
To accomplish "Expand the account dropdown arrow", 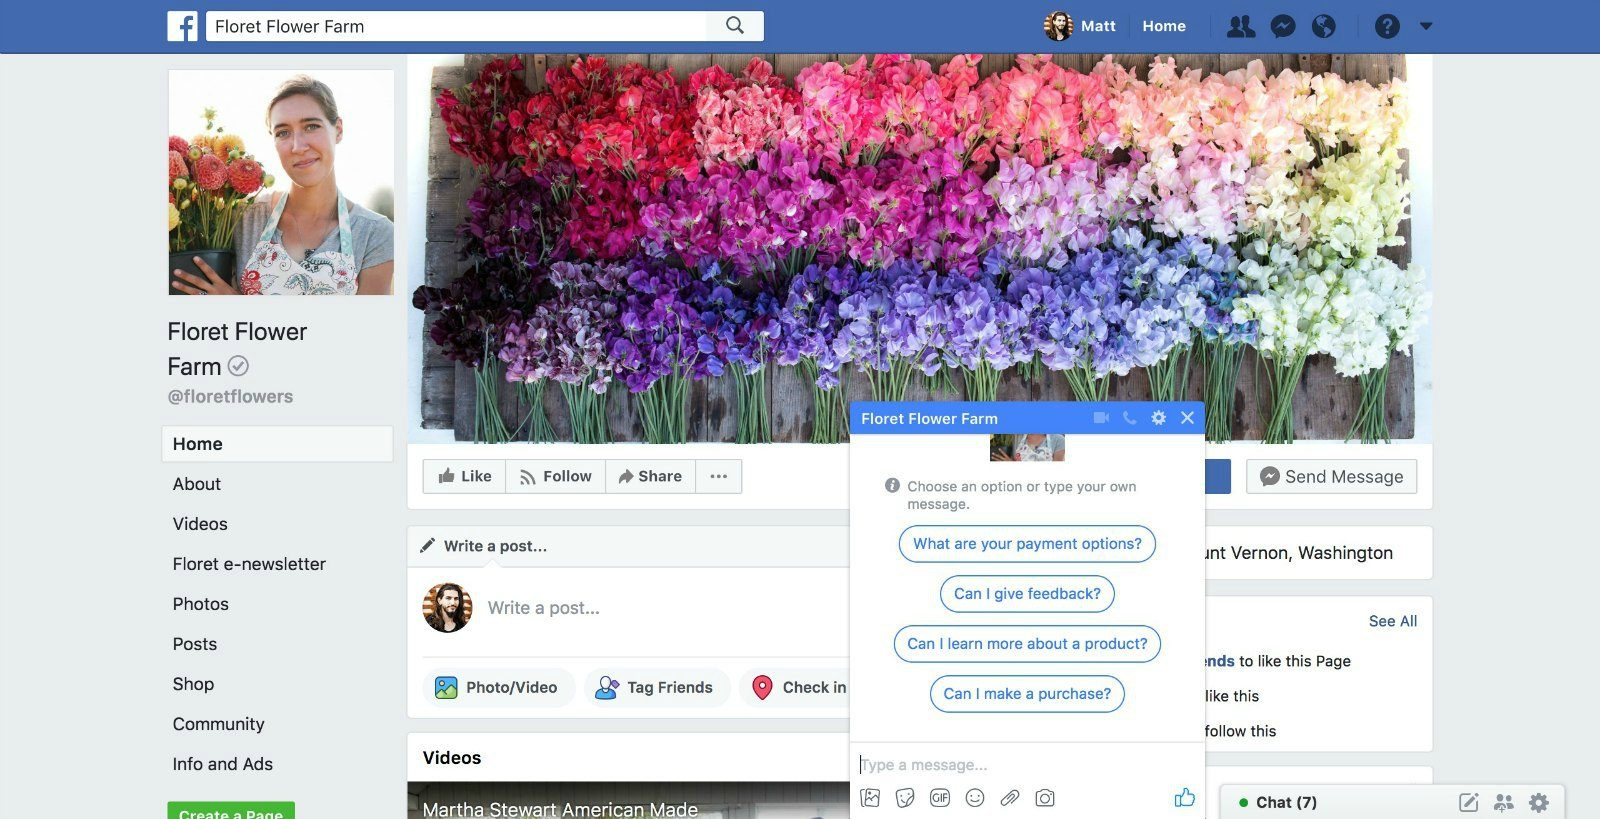I will tap(1426, 27).
